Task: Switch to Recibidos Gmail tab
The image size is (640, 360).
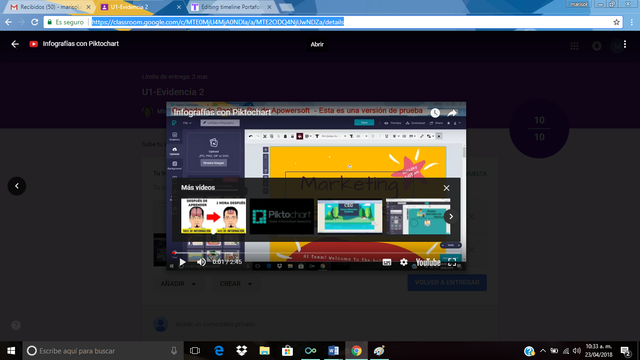Action: (51, 7)
